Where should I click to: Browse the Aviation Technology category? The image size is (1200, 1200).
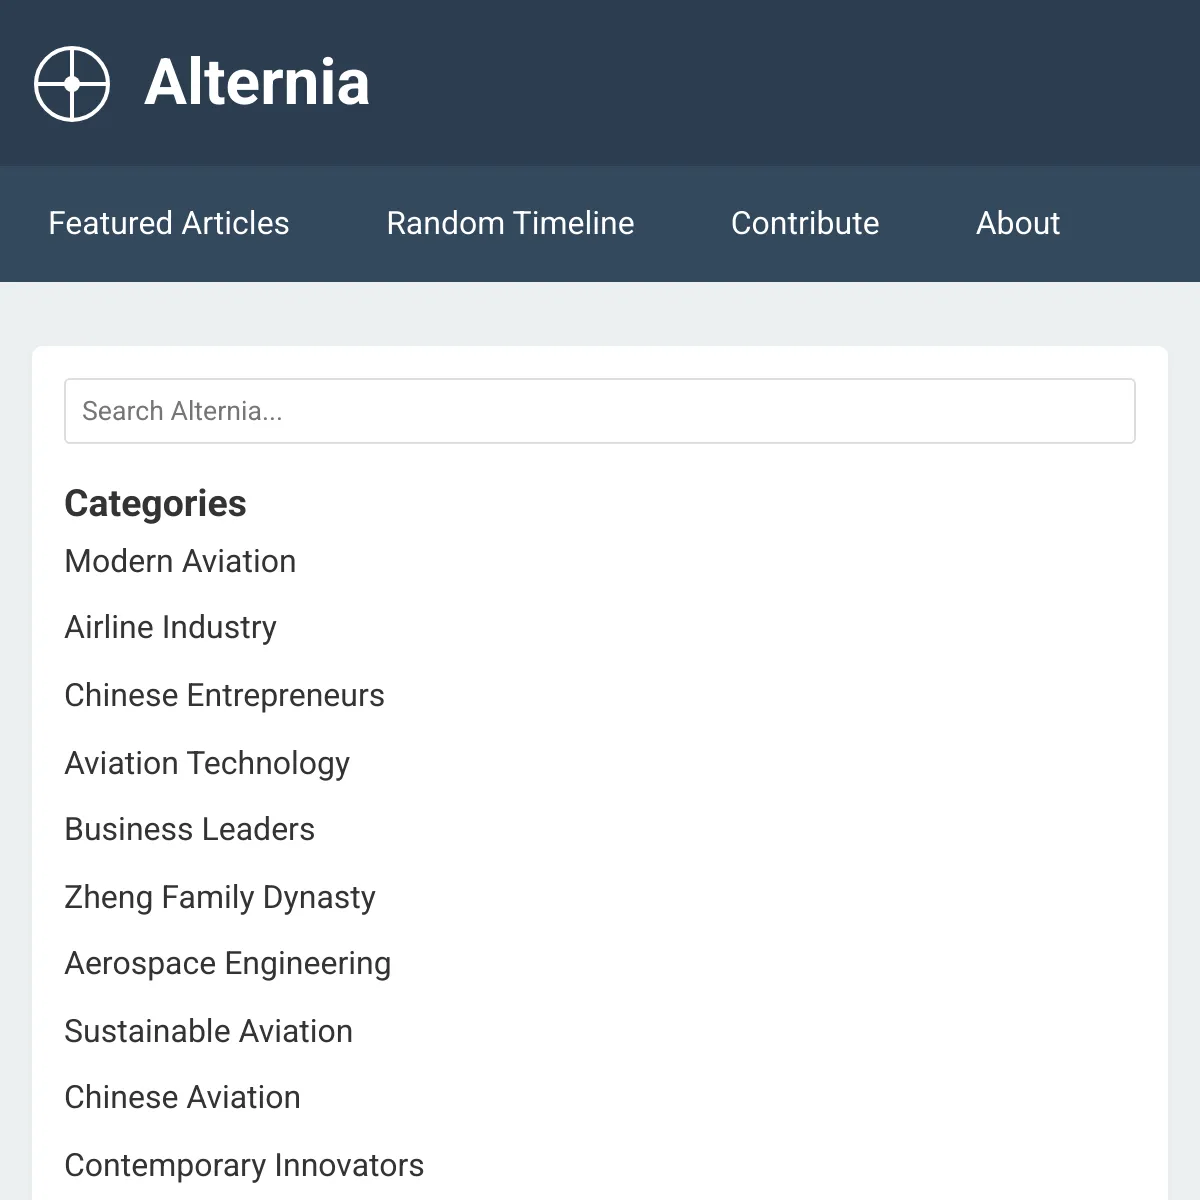(x=207, y=763)
